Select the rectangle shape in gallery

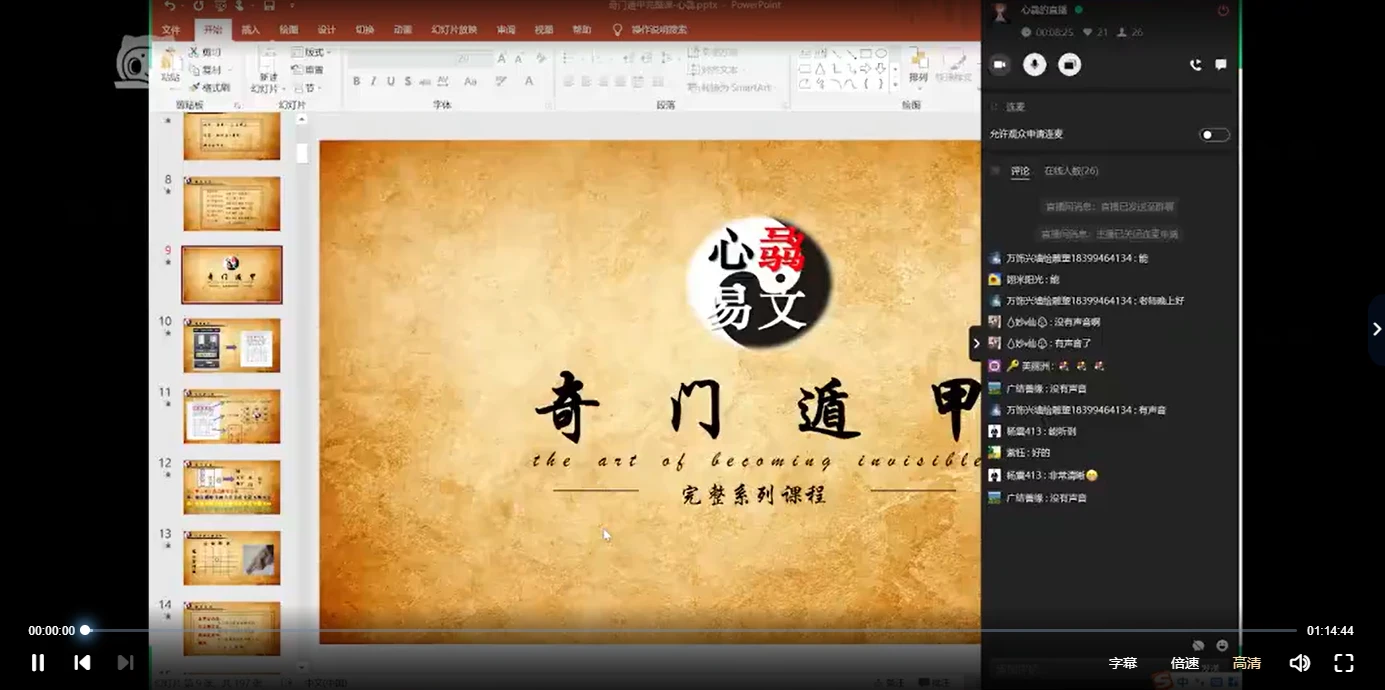point(866,54)
